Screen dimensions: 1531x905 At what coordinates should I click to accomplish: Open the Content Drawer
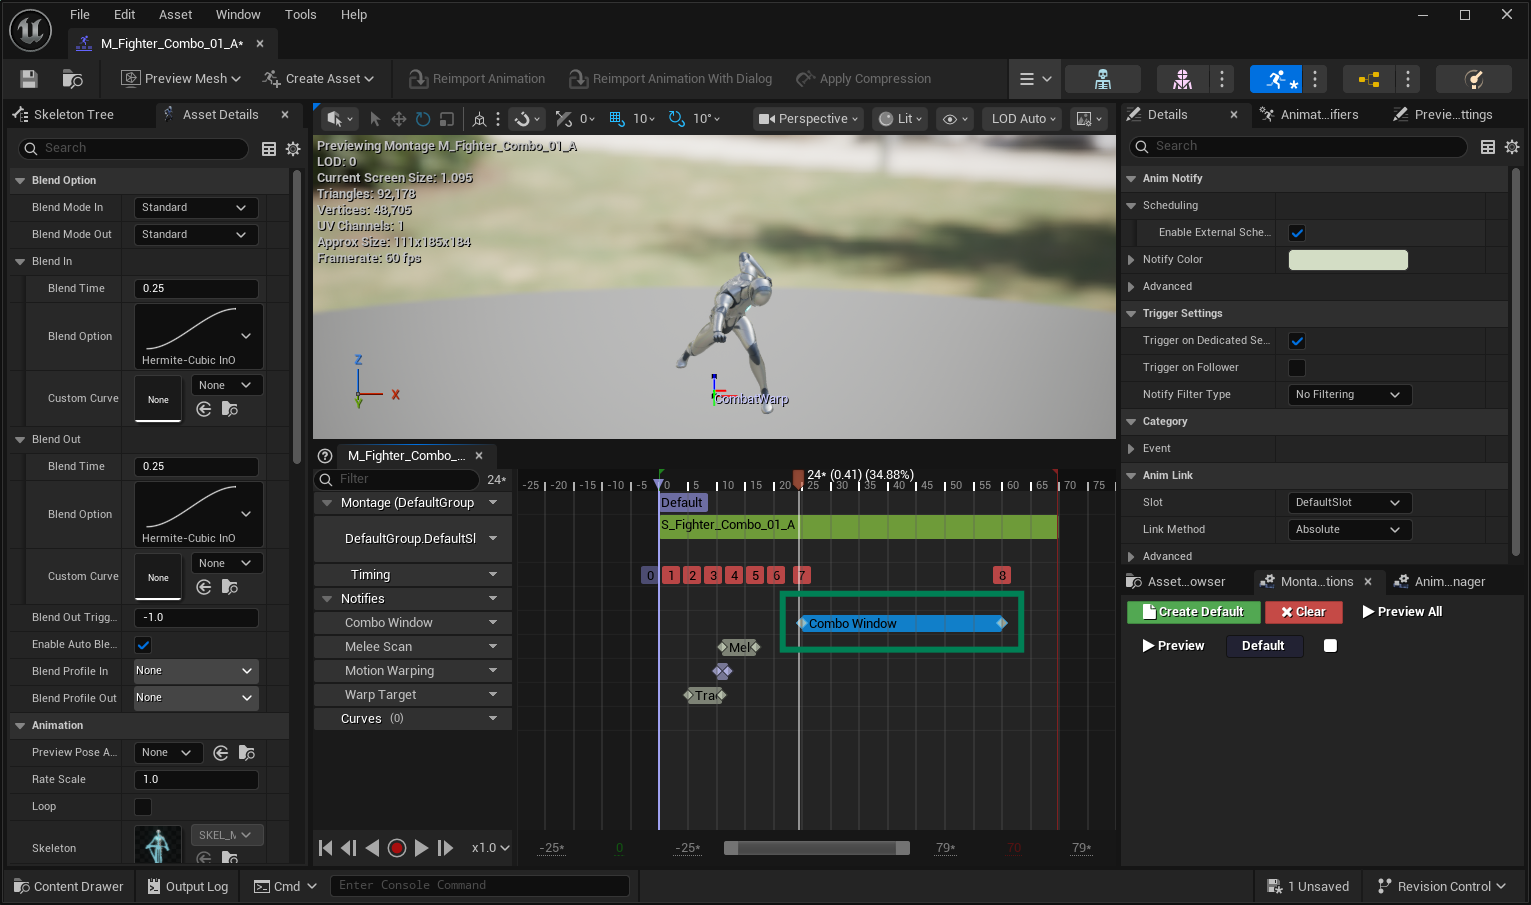coord(69,887)
